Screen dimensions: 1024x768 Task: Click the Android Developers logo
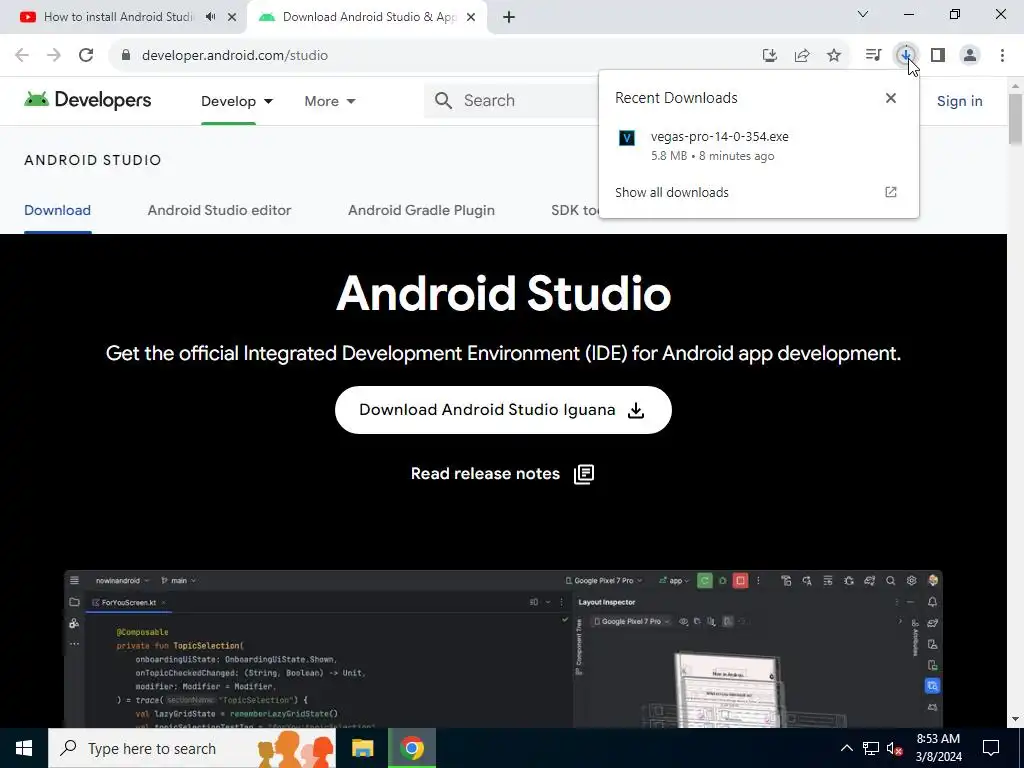click(x=88, y=100)
